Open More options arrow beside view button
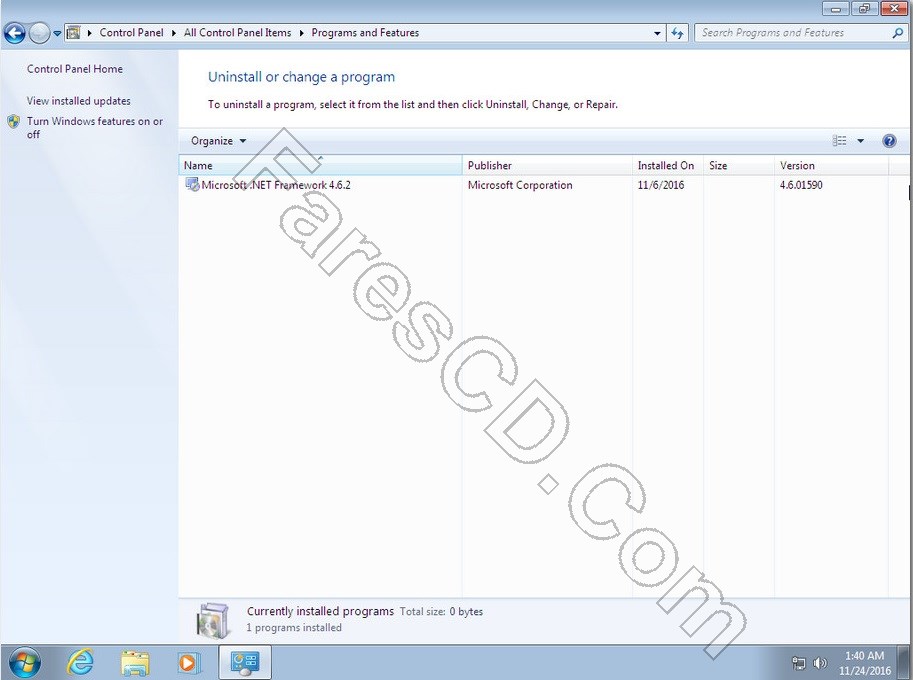913x680 pixels. [x=861, y=141]
